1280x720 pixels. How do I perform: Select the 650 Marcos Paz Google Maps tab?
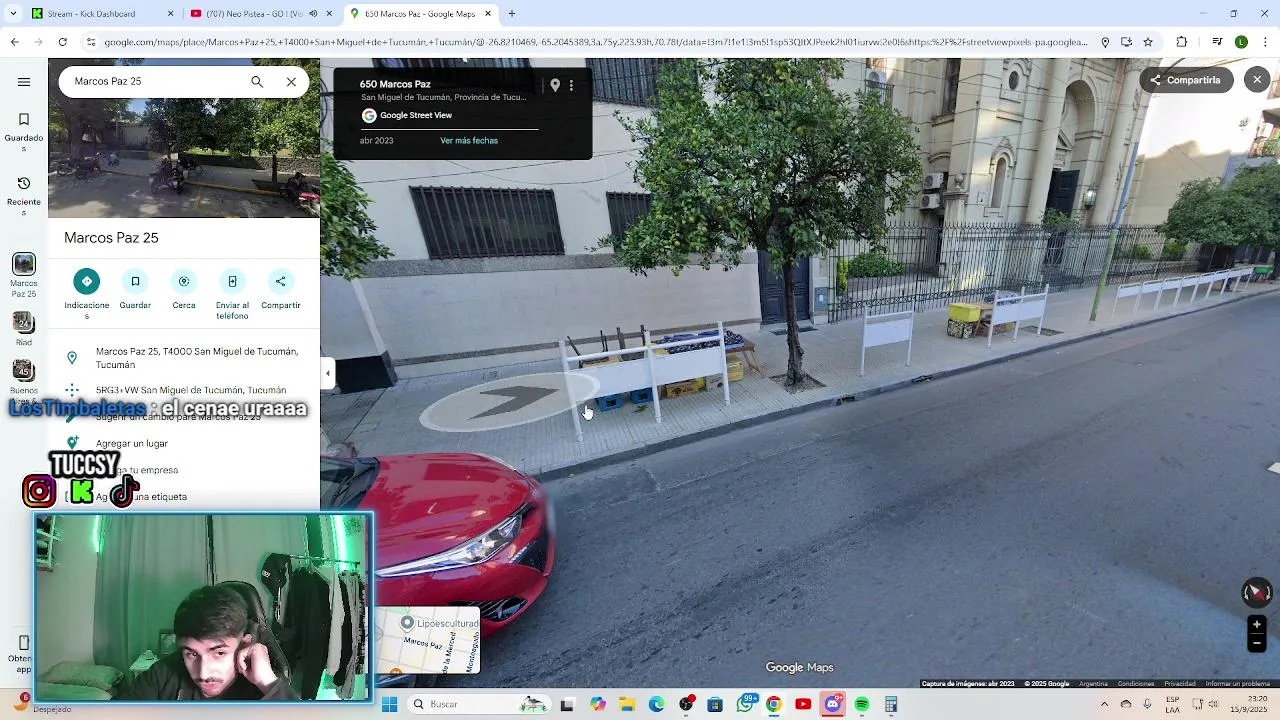point(420,14)
